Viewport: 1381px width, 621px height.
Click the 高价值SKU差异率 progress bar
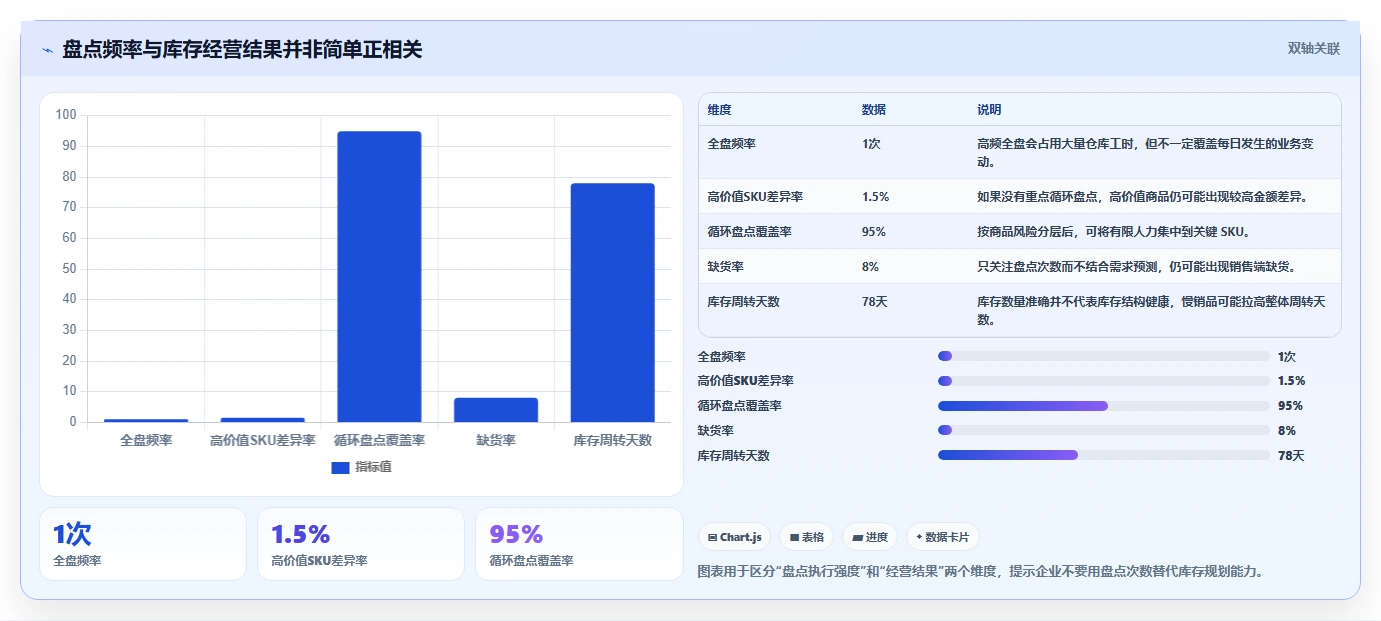(x=1103, y=381)
